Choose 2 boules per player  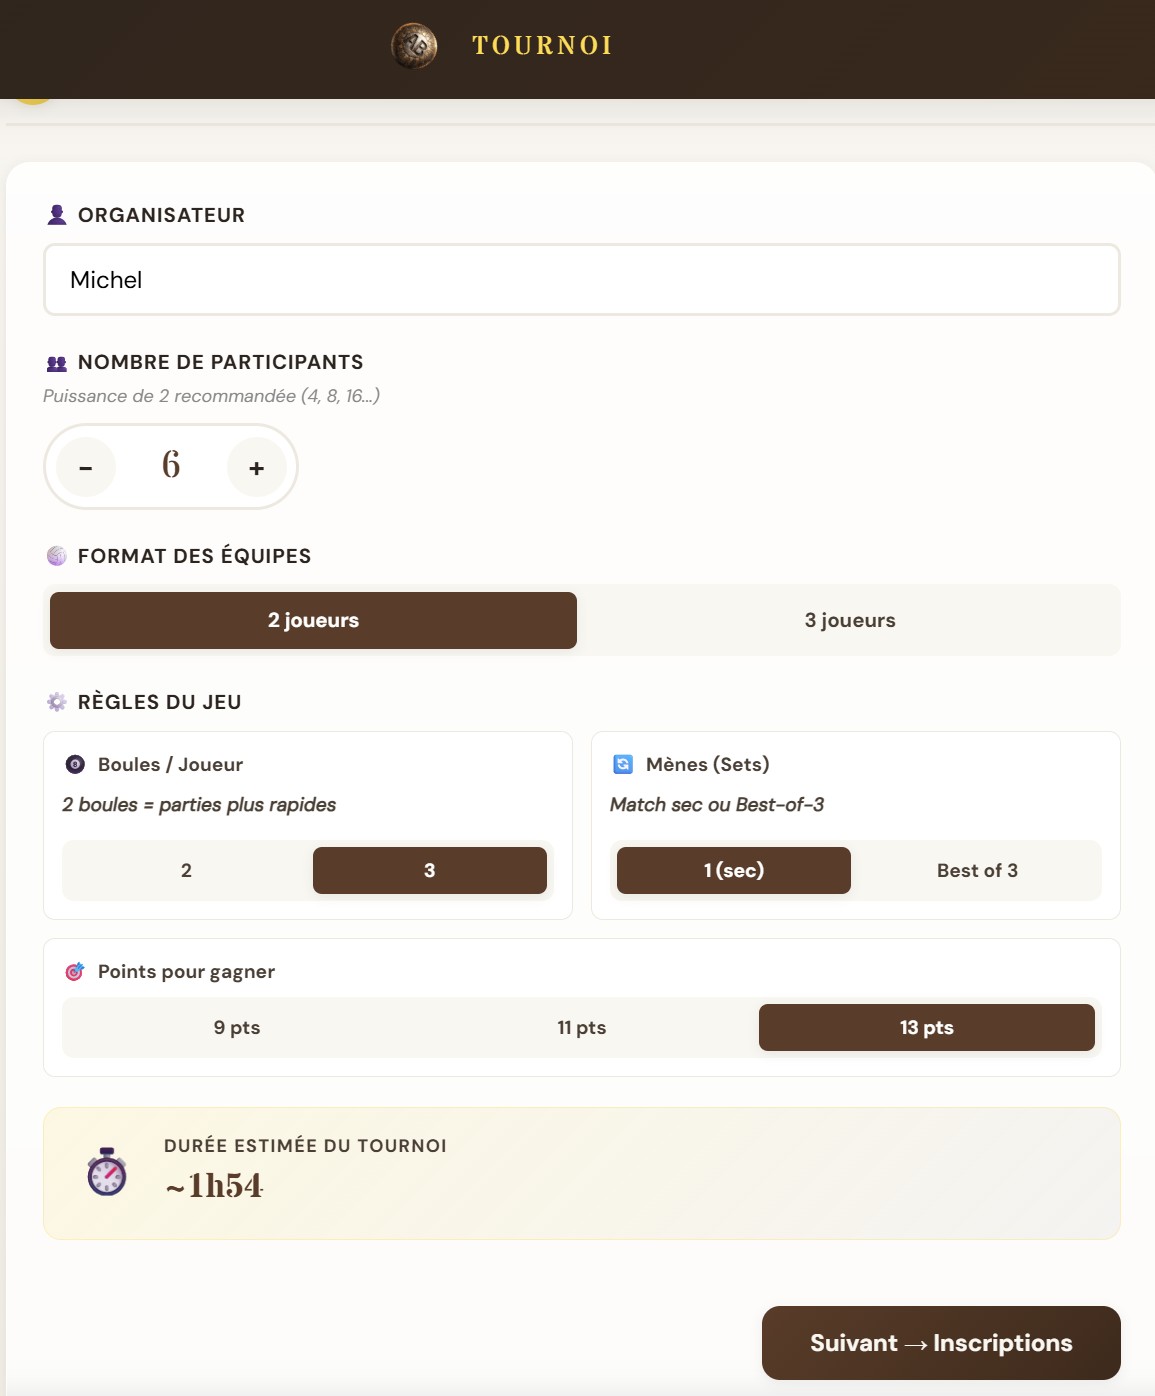point(186,870)
